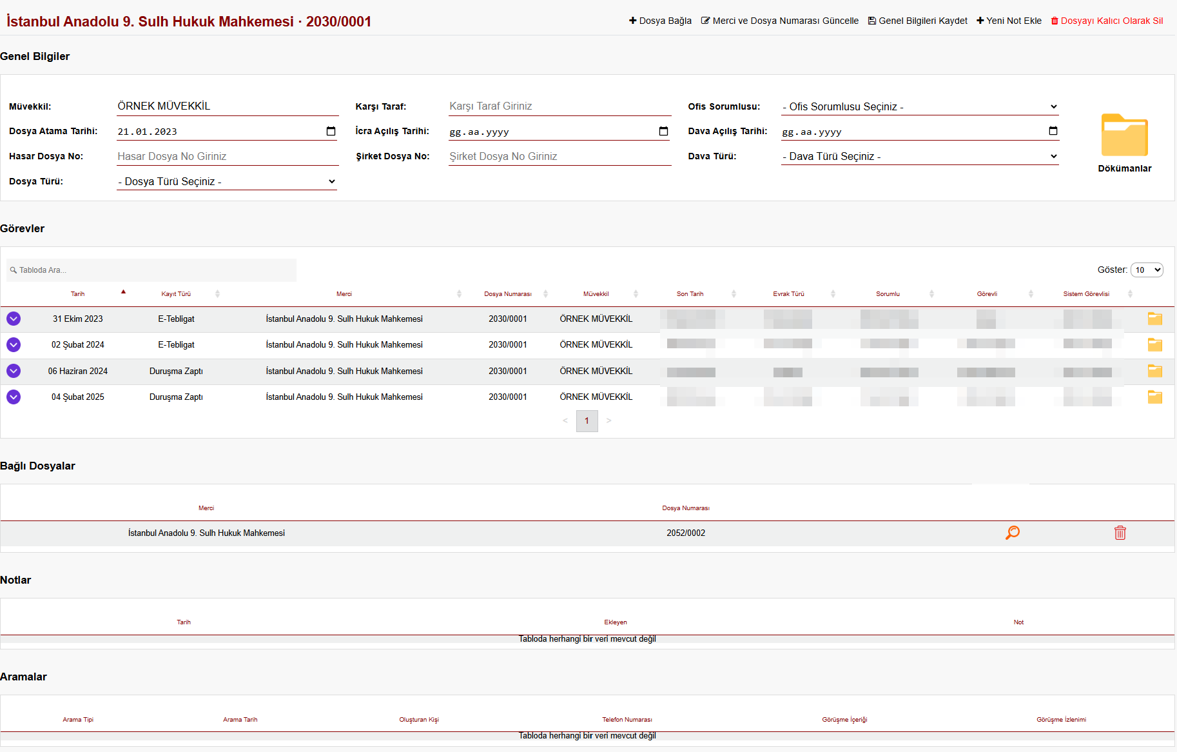
Task: Sort tasks by the Merci column header
Action: click(x=344, y=294)
